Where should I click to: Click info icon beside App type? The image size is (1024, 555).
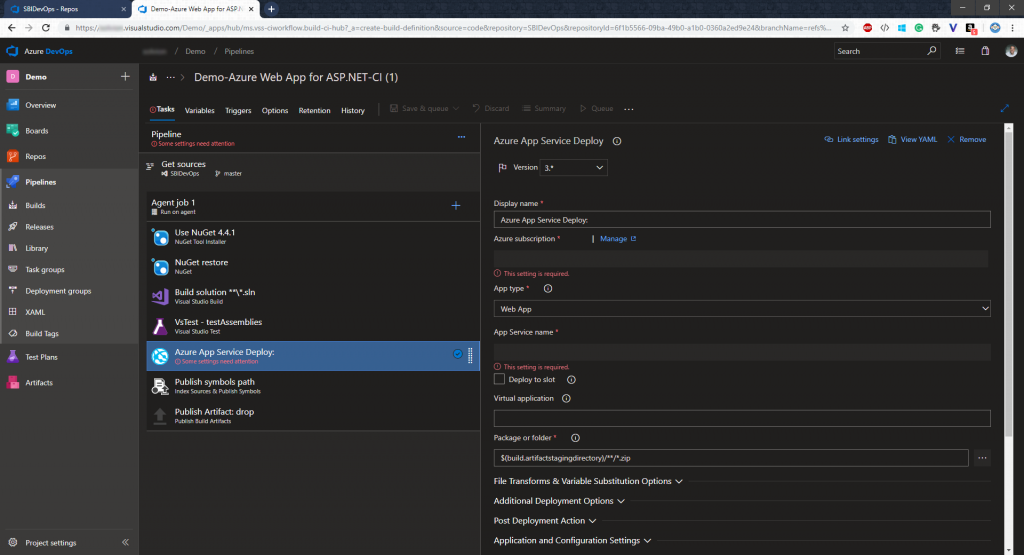pos(548,289)
